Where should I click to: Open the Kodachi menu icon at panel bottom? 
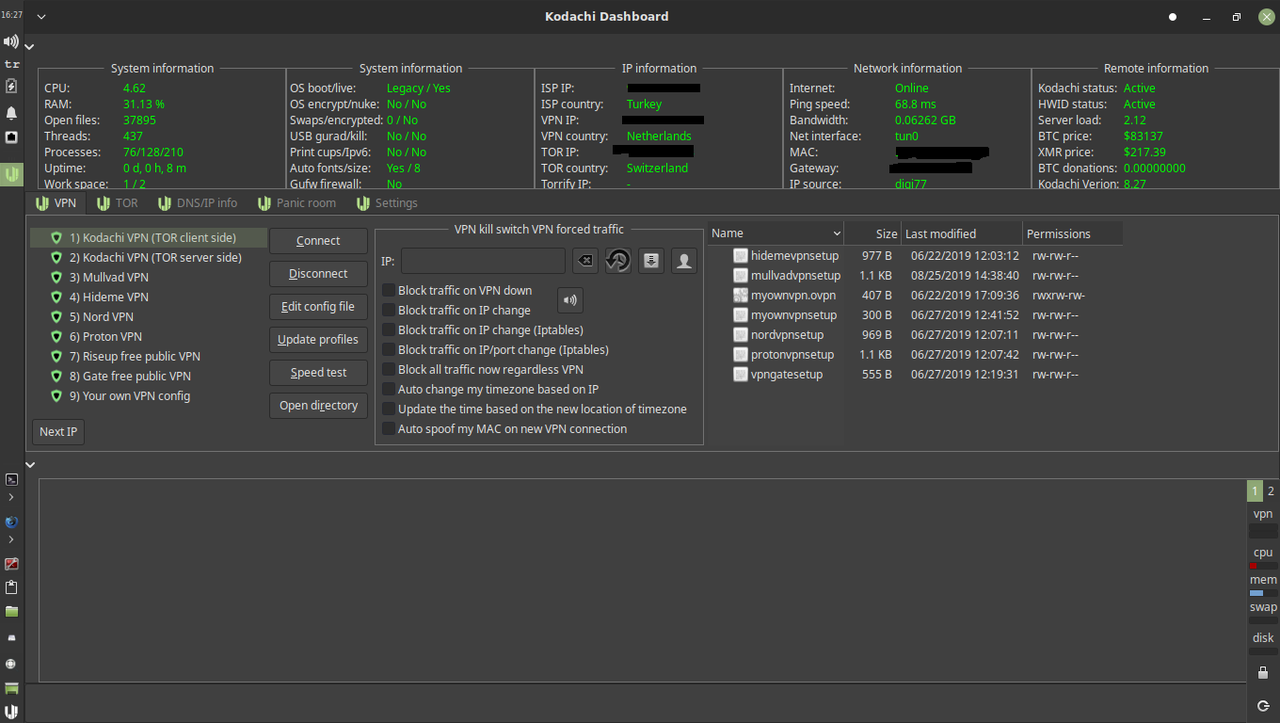coord(11,712)
